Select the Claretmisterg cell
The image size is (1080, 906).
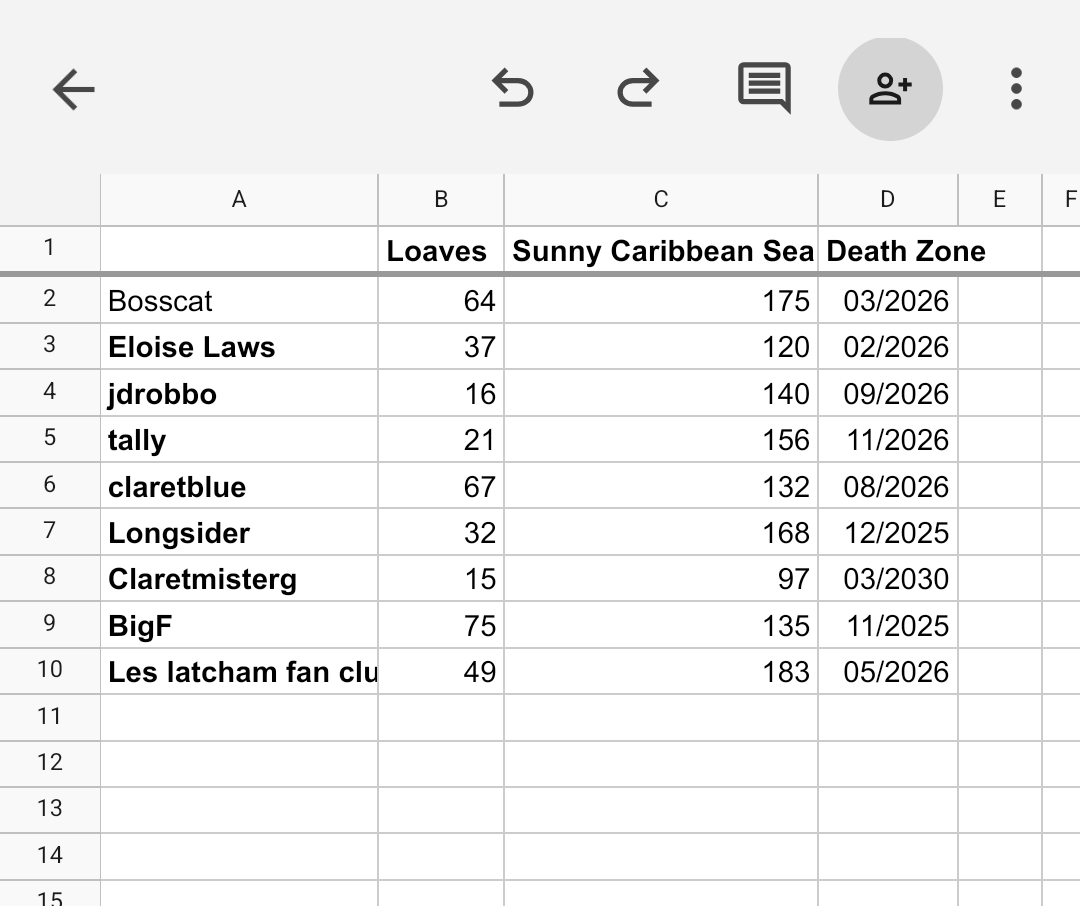pos(239,579)
